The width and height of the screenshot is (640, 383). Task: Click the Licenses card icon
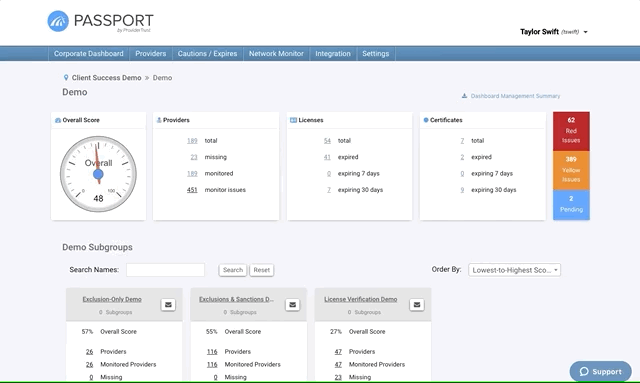coord(293,120)
